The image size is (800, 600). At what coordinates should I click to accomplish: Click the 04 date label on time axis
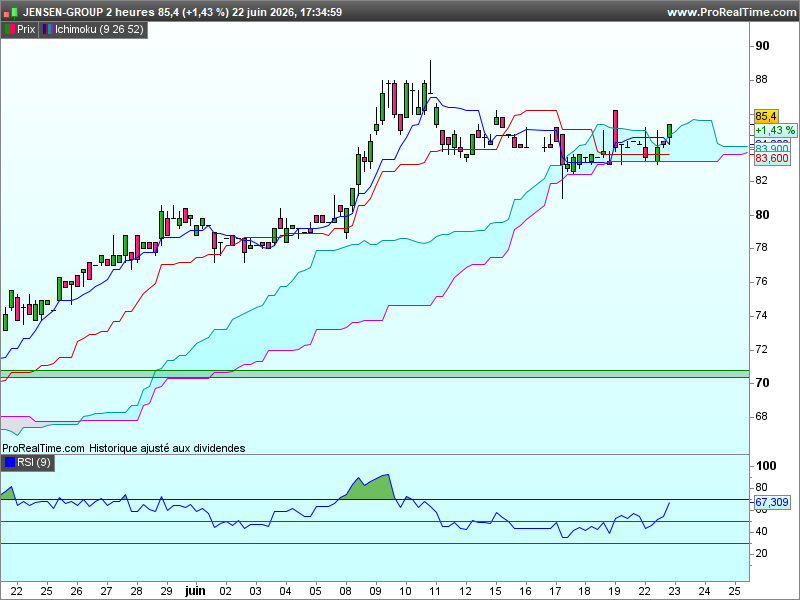(x=286, y=592)
